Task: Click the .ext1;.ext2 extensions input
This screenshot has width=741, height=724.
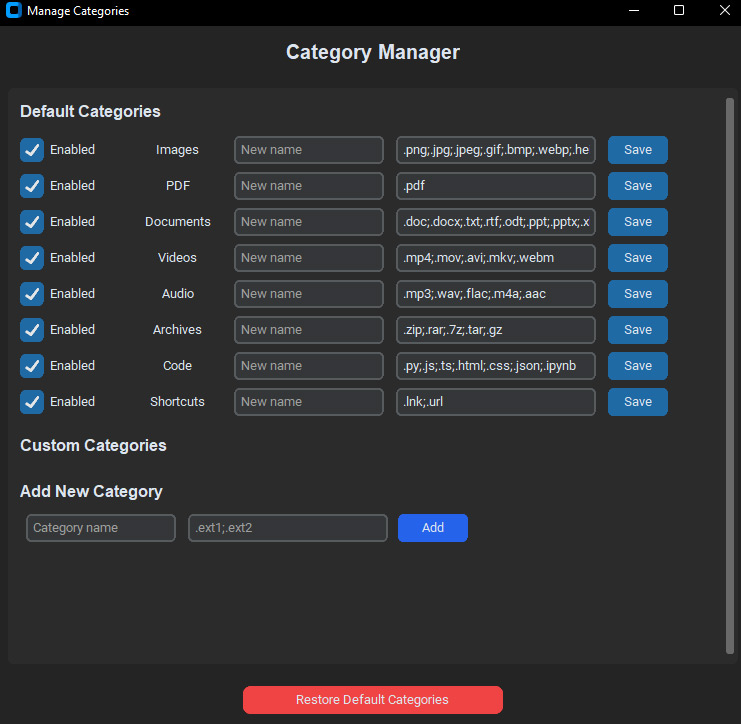Action: click(288, 528)
